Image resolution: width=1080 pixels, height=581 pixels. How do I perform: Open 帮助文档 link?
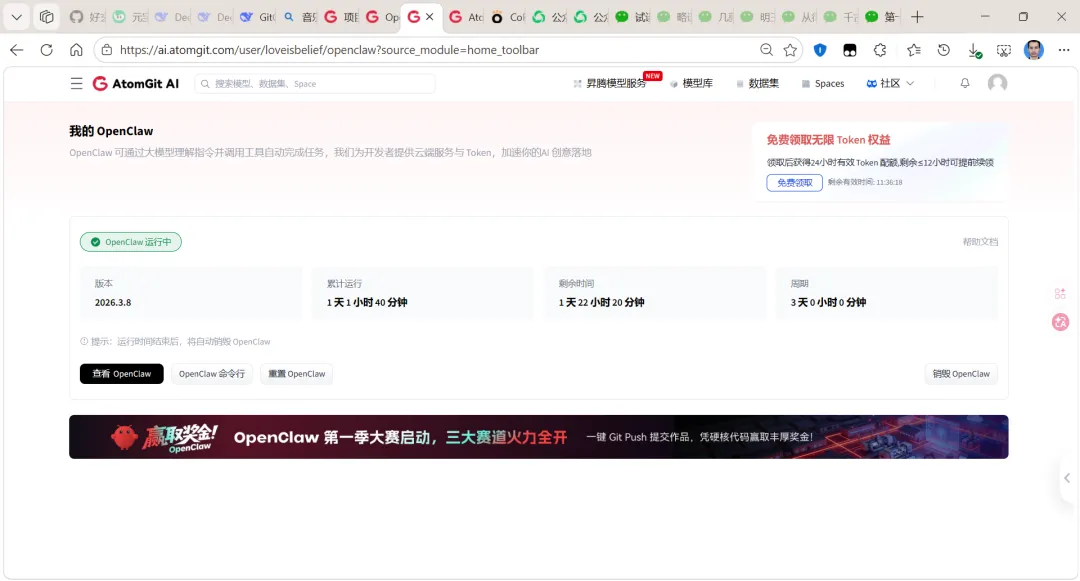980,242
